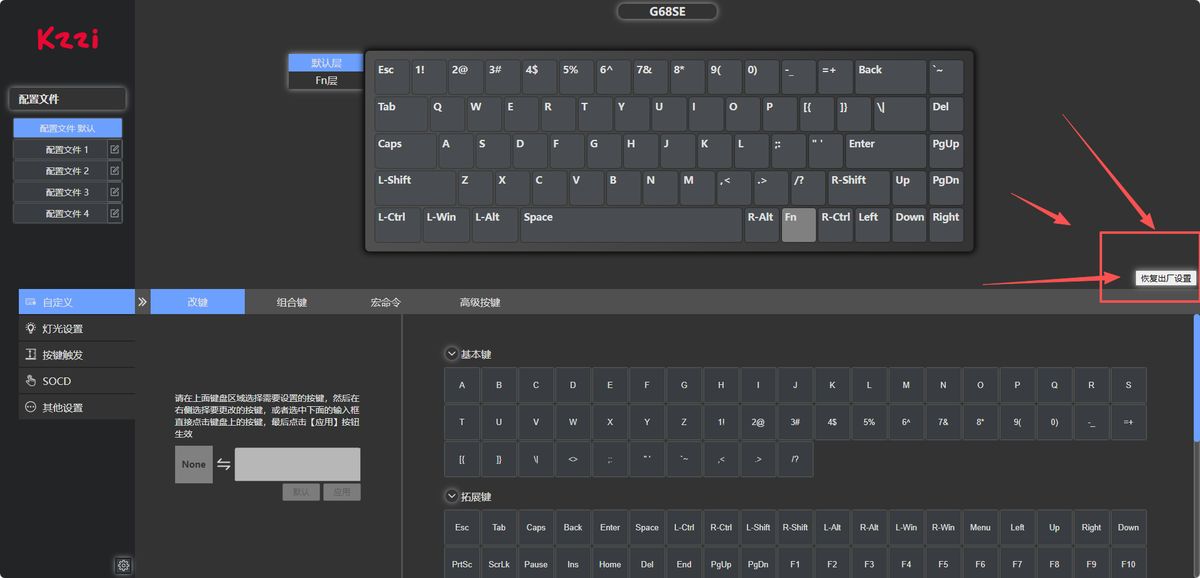The height and width of the screenshot is (578, 1200).
Task: Click the None current key box
Action: 194,464
